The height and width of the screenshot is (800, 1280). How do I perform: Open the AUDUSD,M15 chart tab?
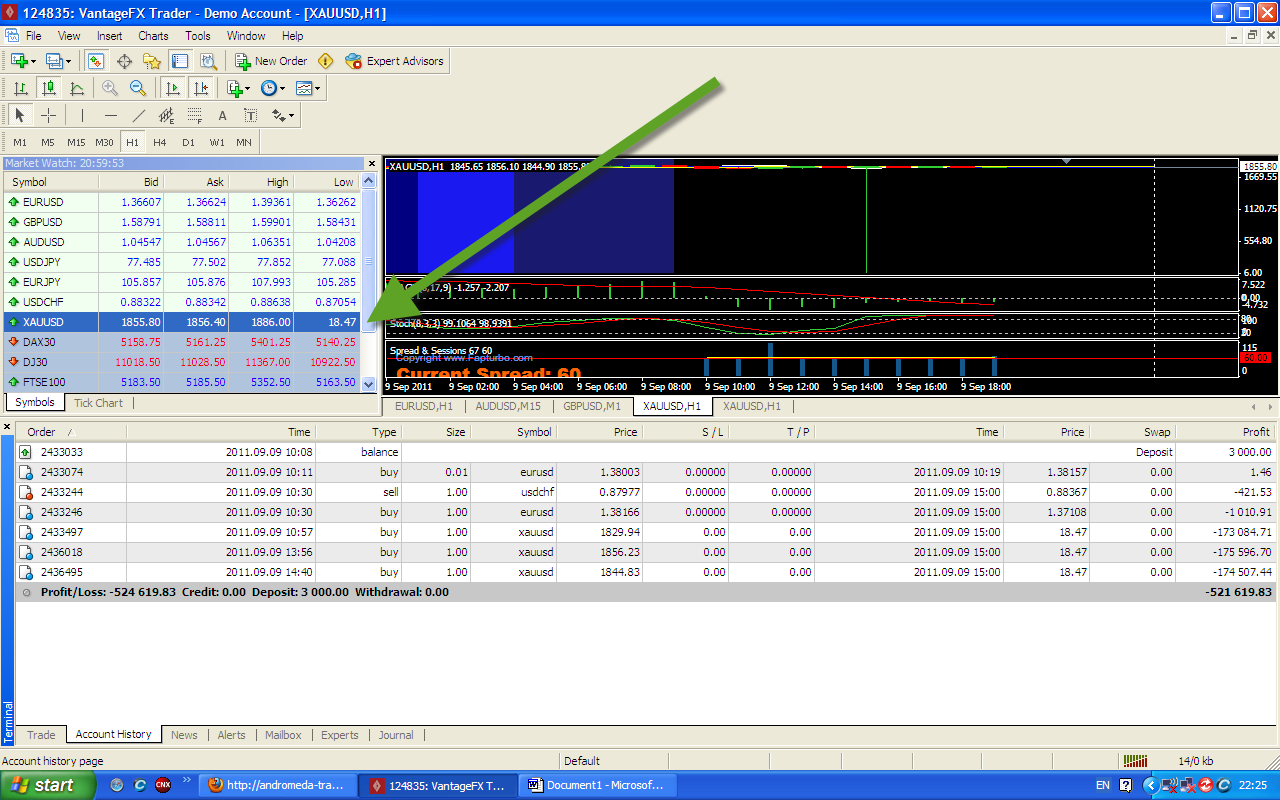508,406
